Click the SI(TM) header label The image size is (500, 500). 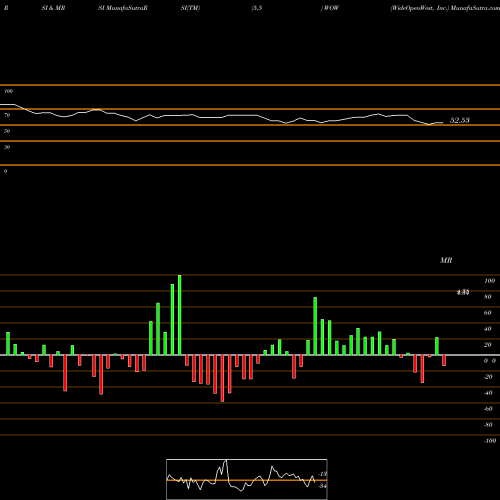[190, 8]
